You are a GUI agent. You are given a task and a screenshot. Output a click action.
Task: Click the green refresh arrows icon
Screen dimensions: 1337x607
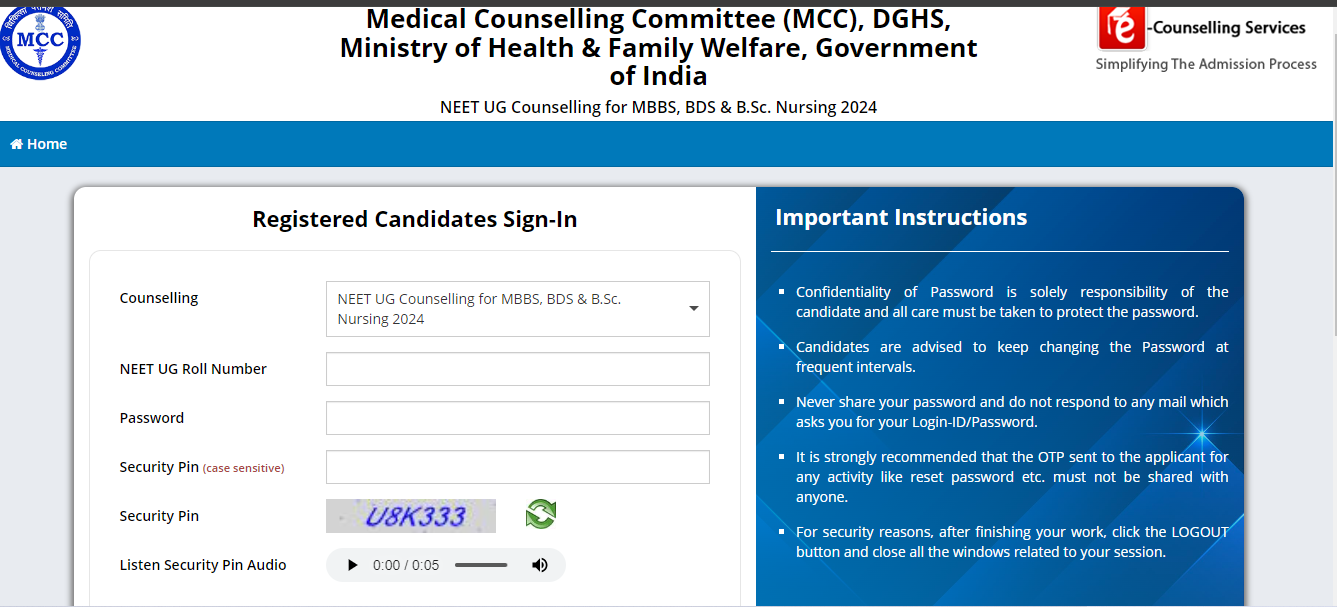[542, 515]
